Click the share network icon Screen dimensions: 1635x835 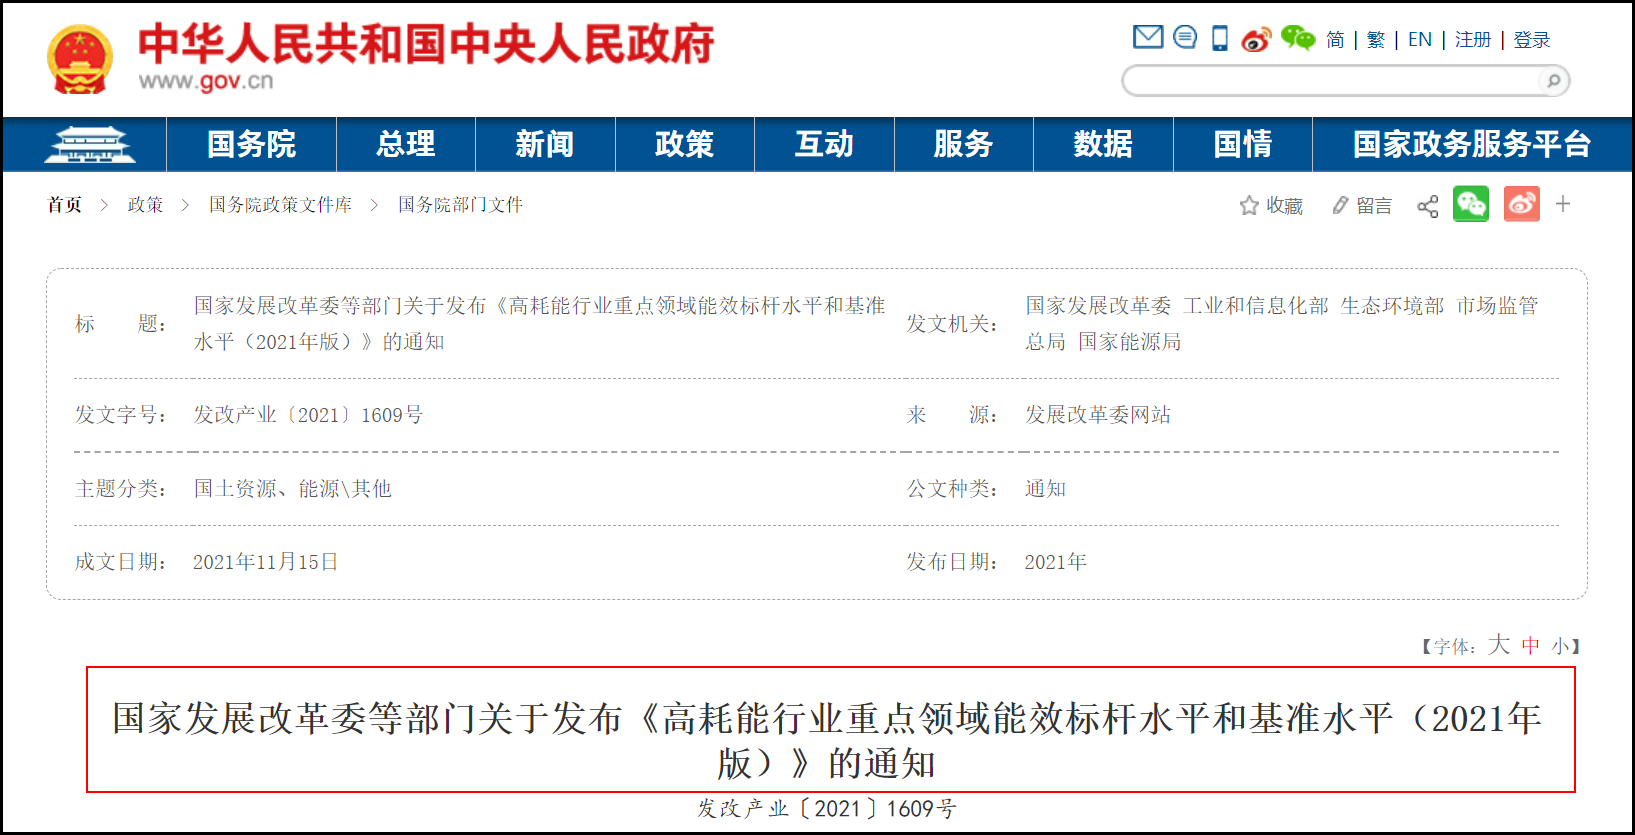pos(1427,206)
